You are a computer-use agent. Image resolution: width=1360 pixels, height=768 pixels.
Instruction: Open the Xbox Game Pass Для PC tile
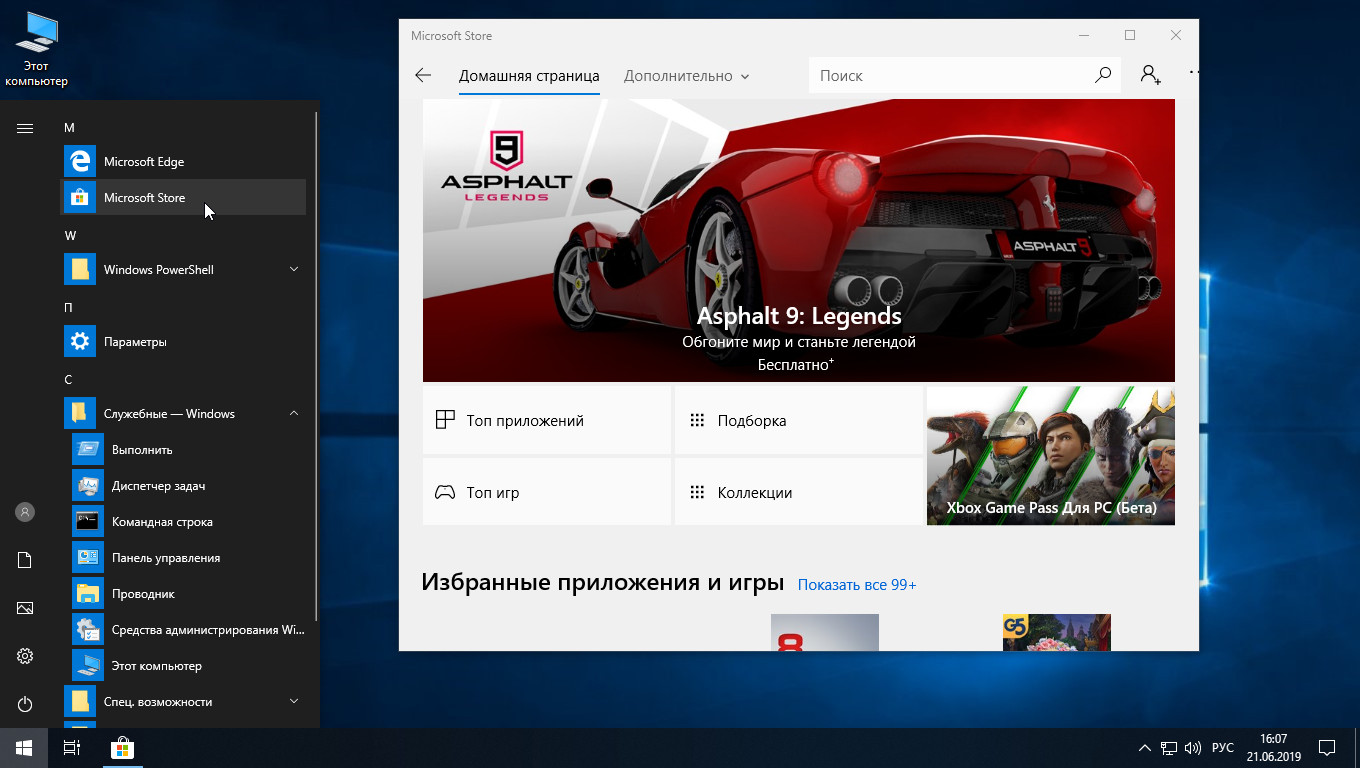pyautogui.click(x=1051, y=456)
